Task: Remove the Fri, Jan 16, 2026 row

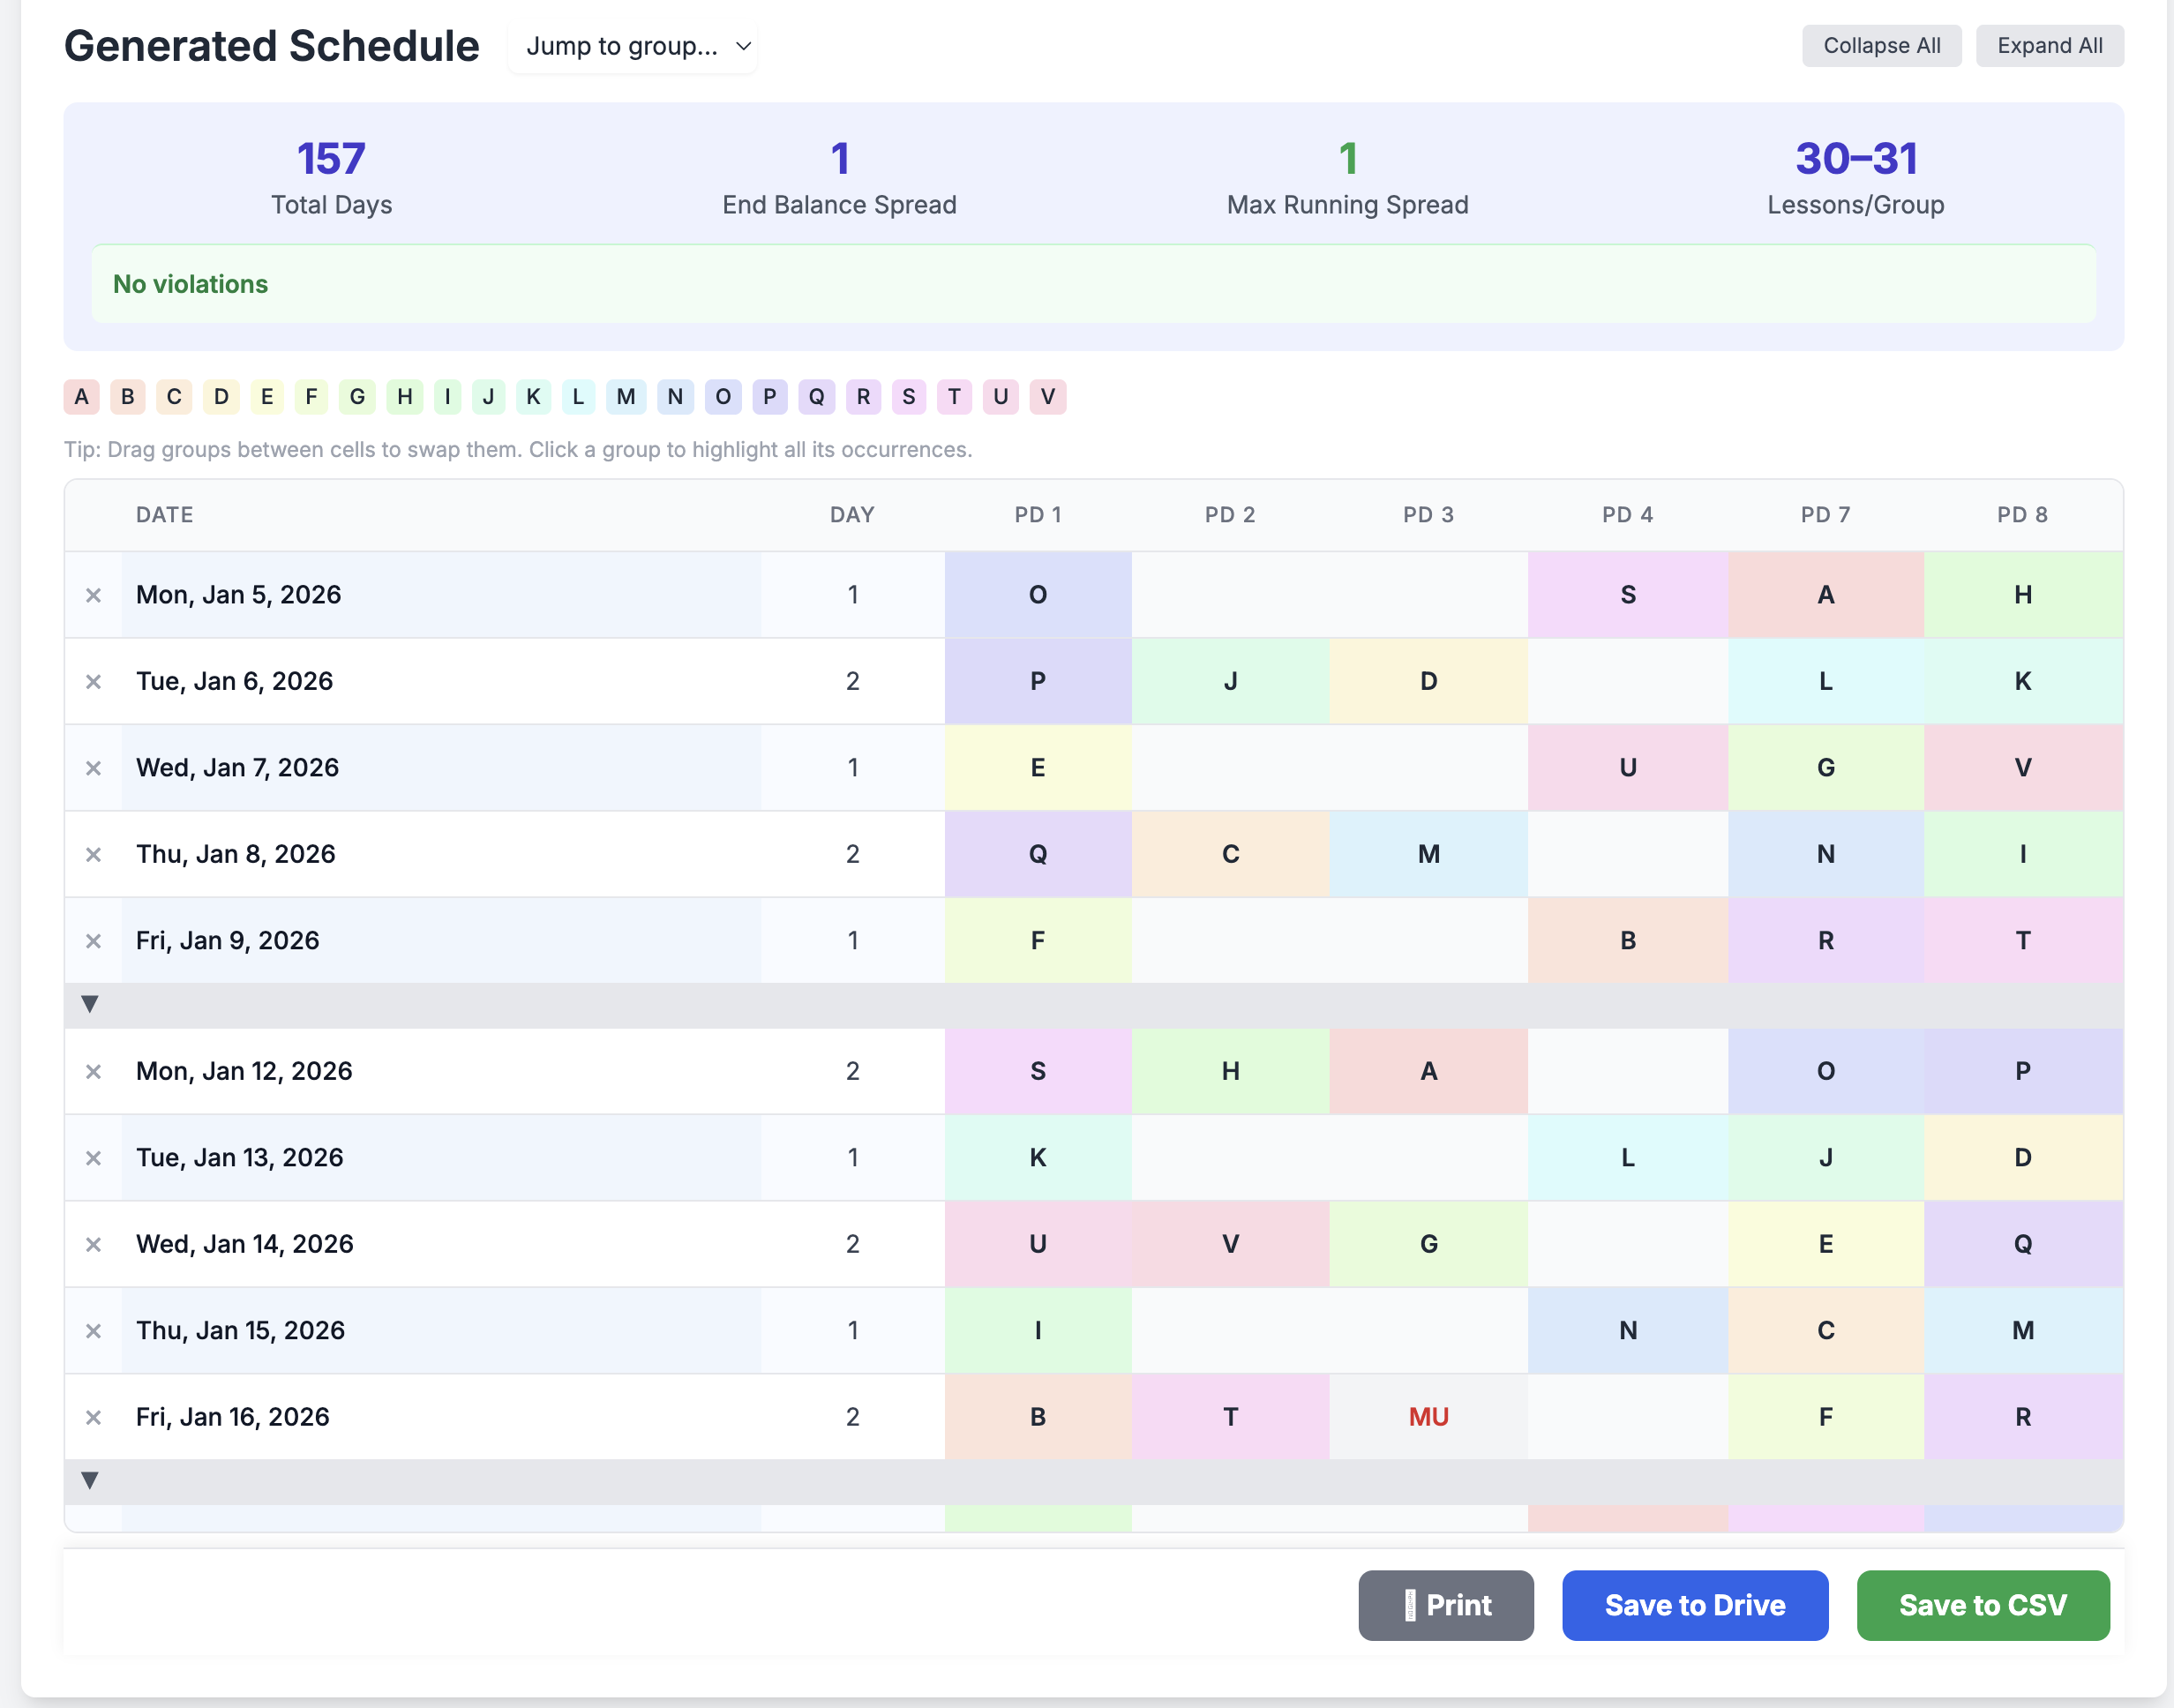Action: click(x=93, y=1417)
